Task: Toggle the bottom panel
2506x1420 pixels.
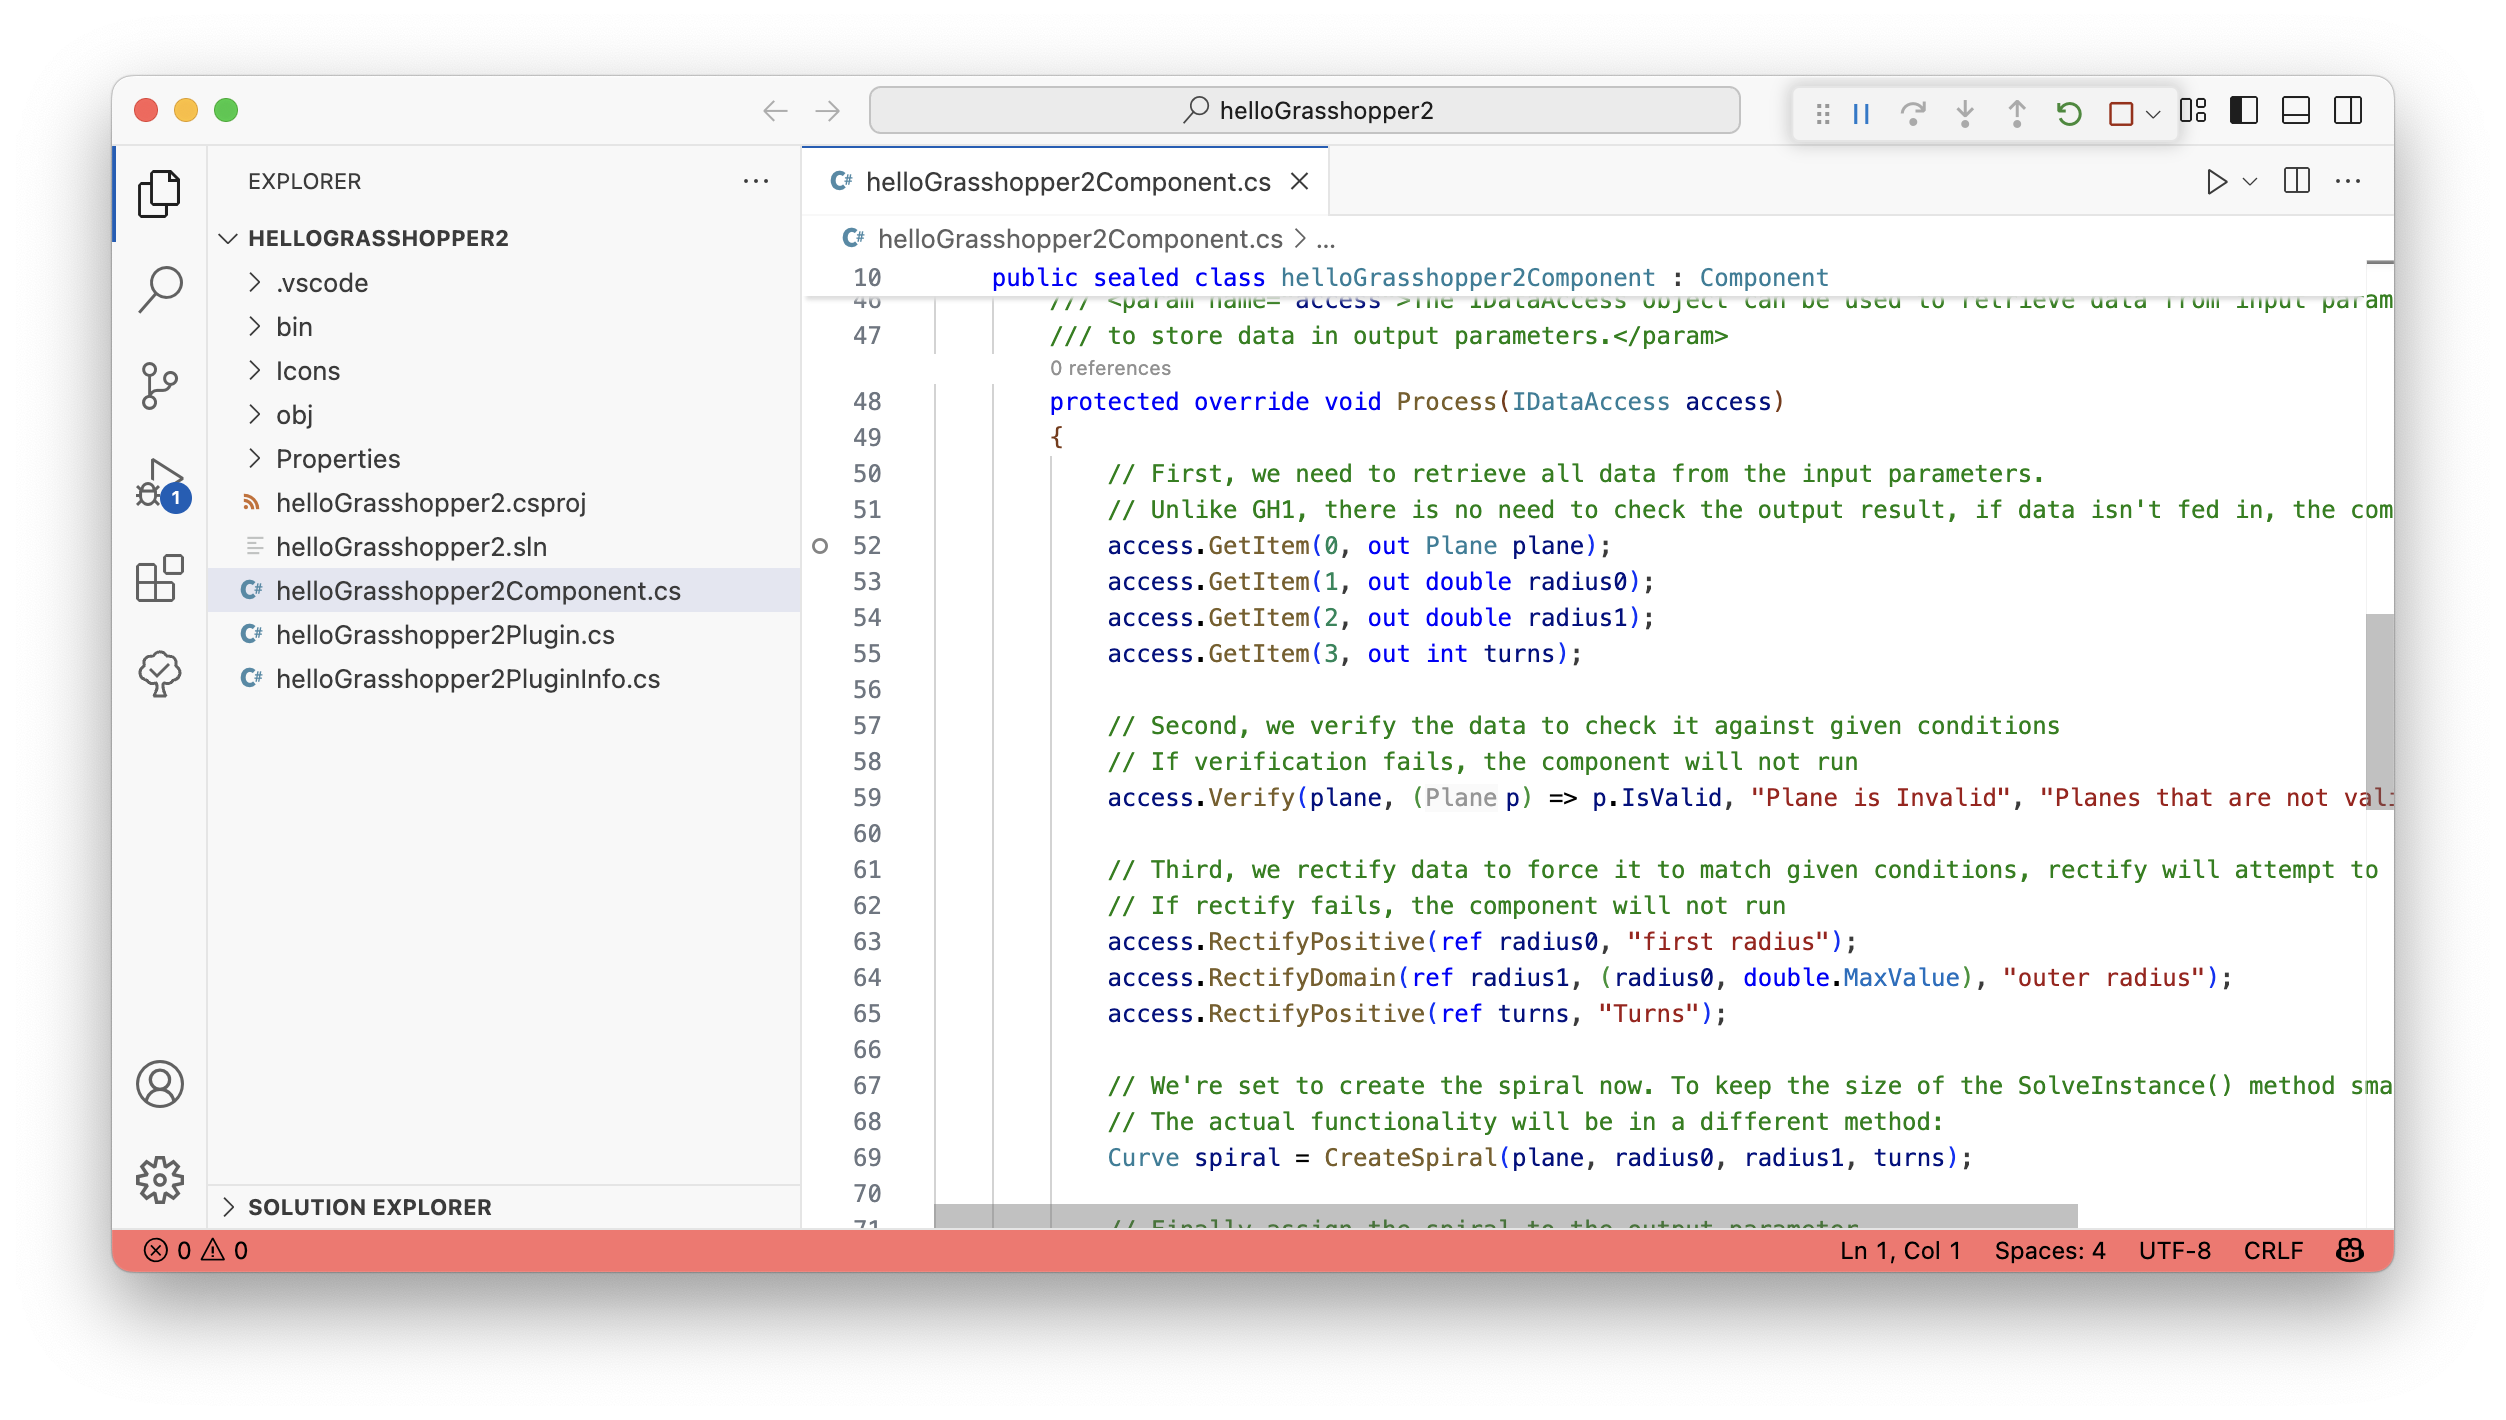Action: [2296, 110]
